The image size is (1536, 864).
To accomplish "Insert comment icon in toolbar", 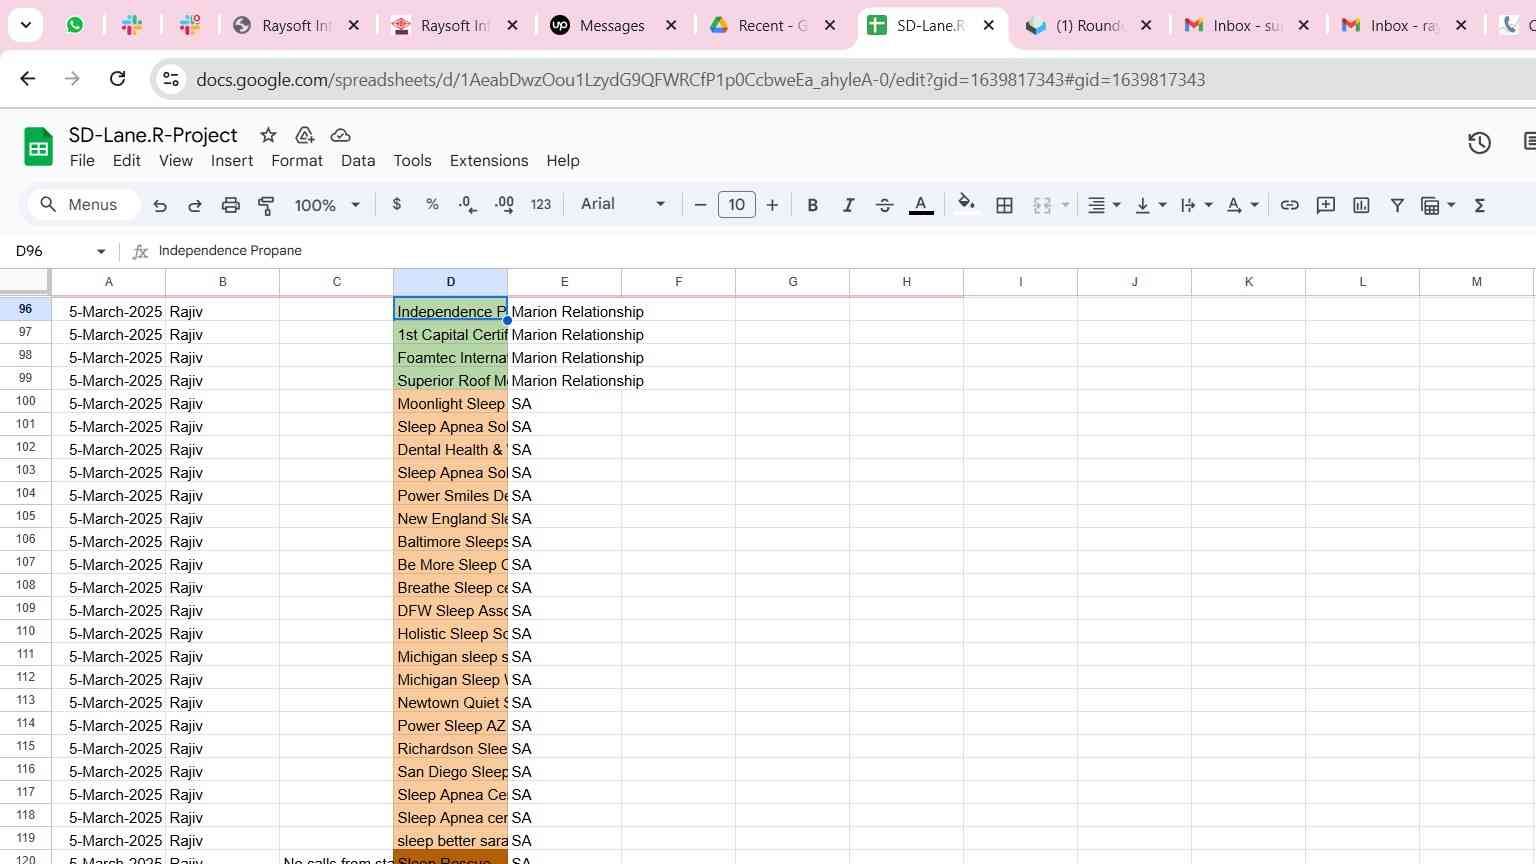I will point(1326,205).
